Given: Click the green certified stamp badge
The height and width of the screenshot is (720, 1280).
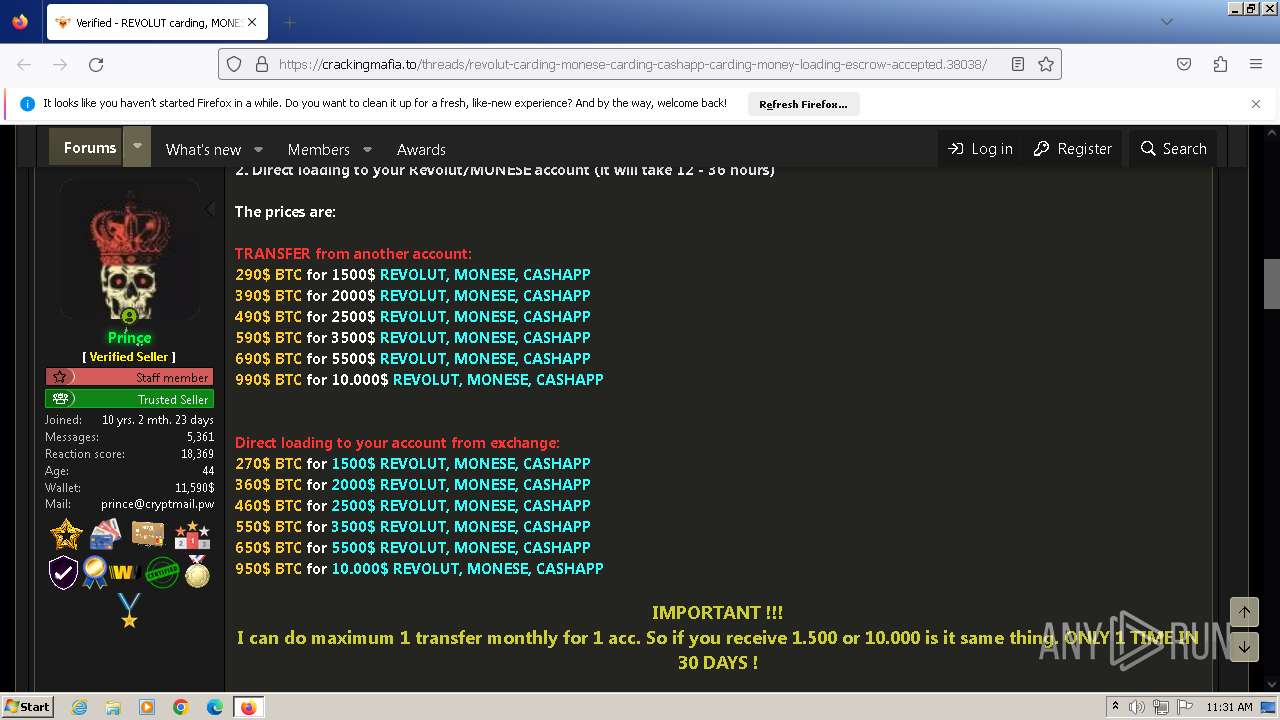Looking at the screenshot, I should 162,573.
